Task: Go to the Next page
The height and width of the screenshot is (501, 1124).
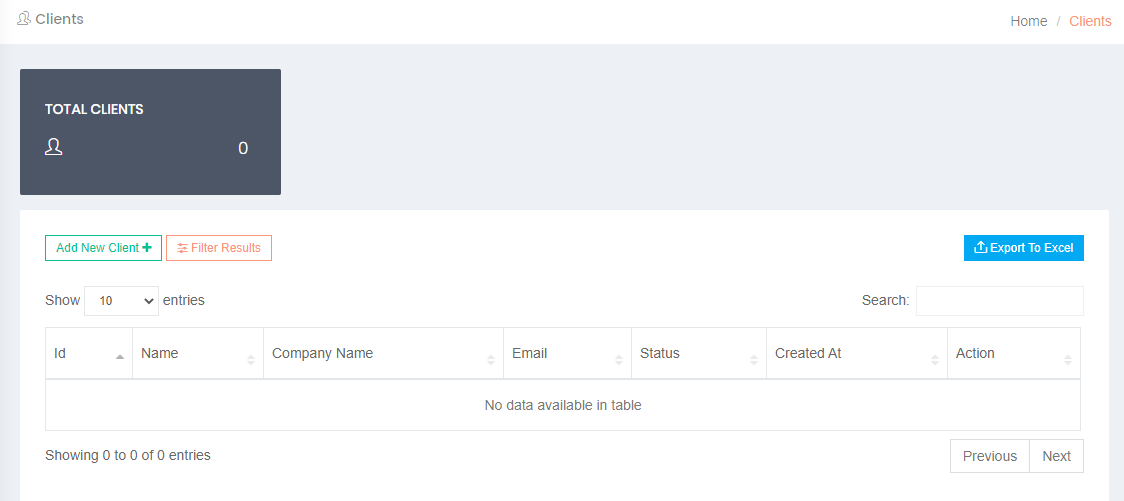Action: coord(1057,456)
